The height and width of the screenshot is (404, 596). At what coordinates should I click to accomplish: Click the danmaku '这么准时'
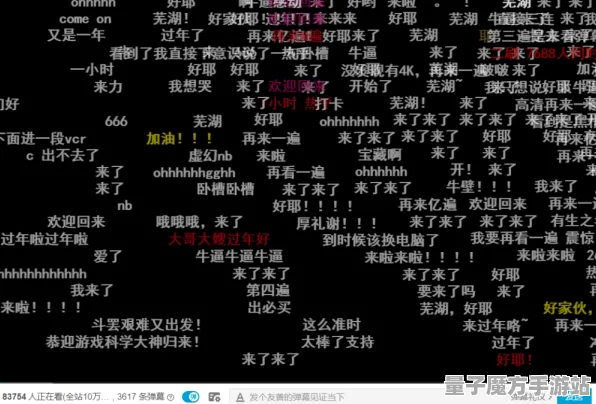click(x=331, y=325)
